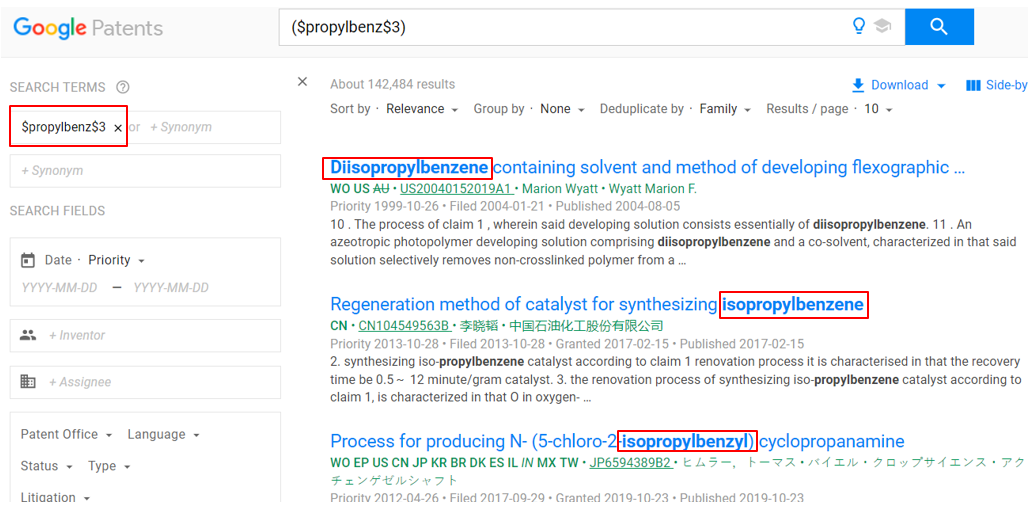Click the $propylbenz$3 search term chip text
The height and width of the screenshot is (506, 1034).
63,127
